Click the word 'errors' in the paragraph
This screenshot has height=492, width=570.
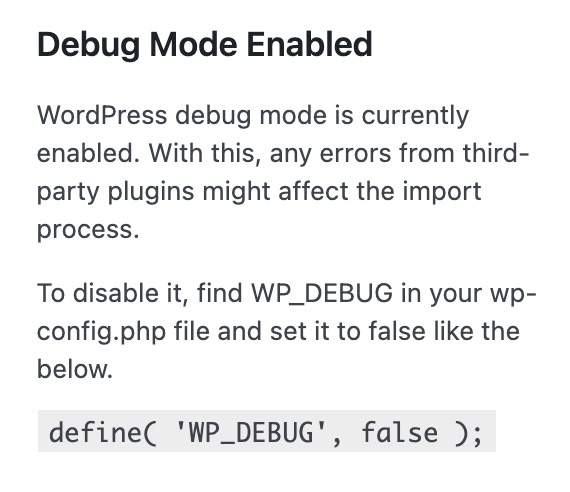point(356,154)
